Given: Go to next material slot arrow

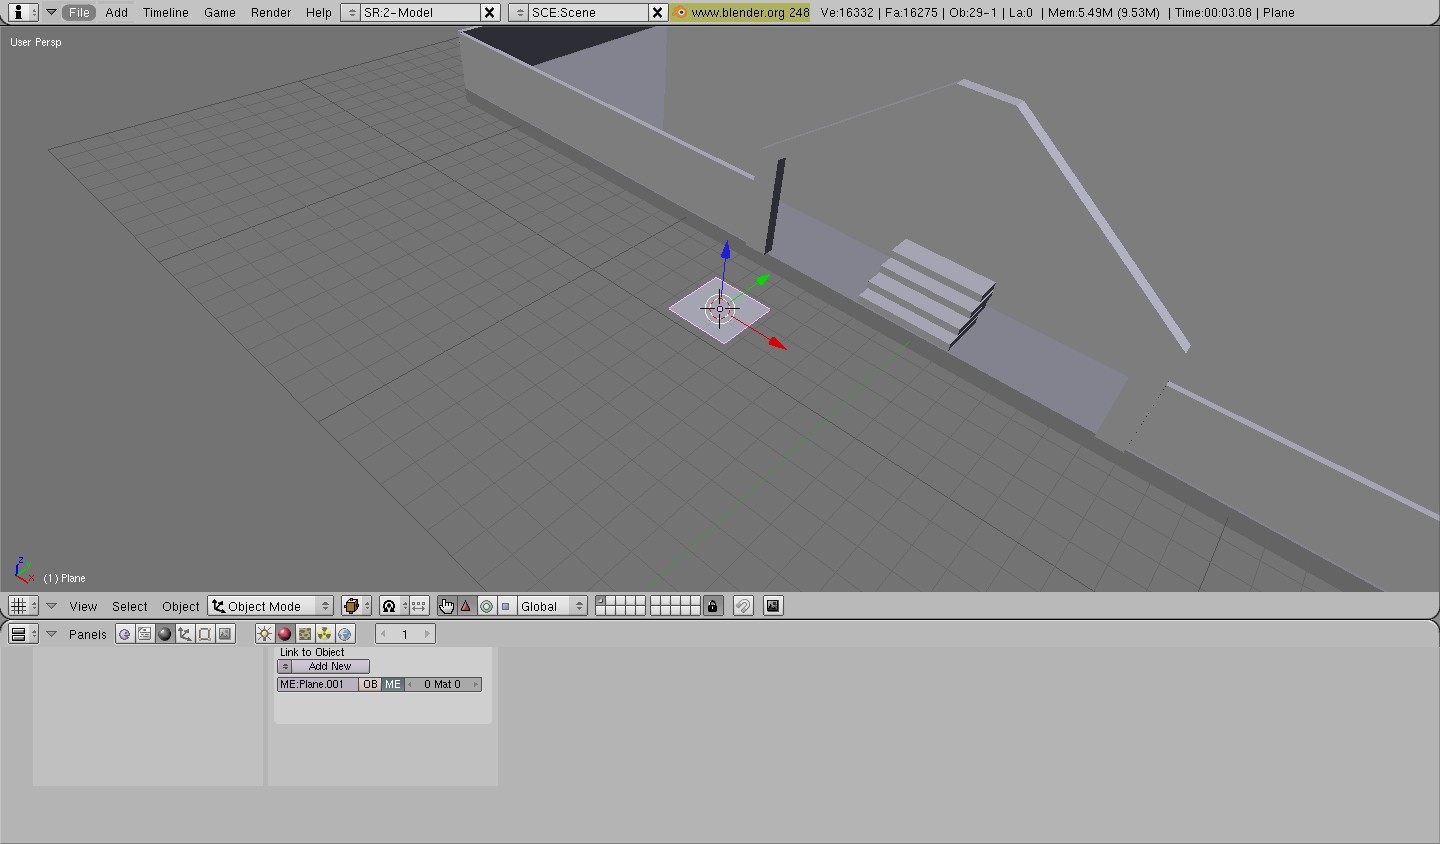Looking at the screenshot, I should (476, 685).
